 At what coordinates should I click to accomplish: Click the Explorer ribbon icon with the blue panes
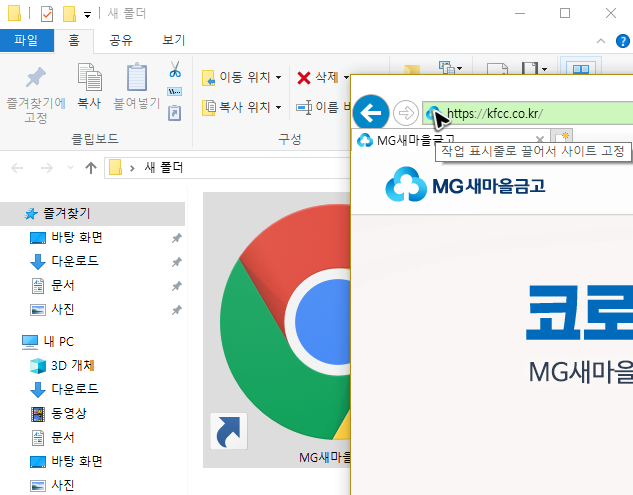(x=581, y=68)
